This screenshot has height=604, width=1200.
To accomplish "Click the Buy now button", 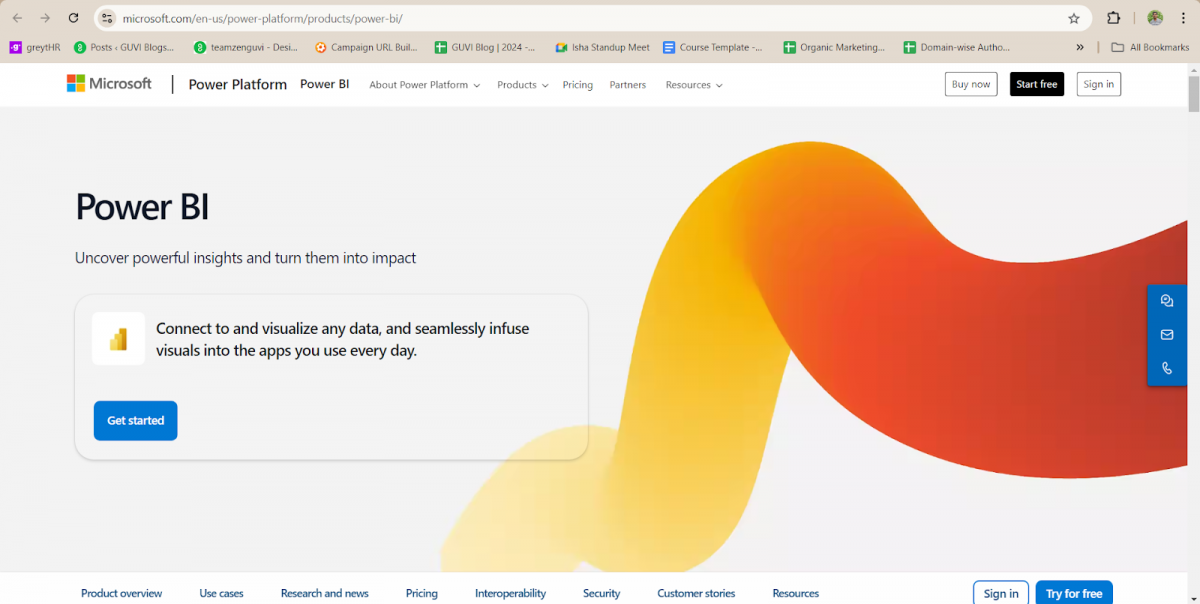I will [x=971, y=84].
